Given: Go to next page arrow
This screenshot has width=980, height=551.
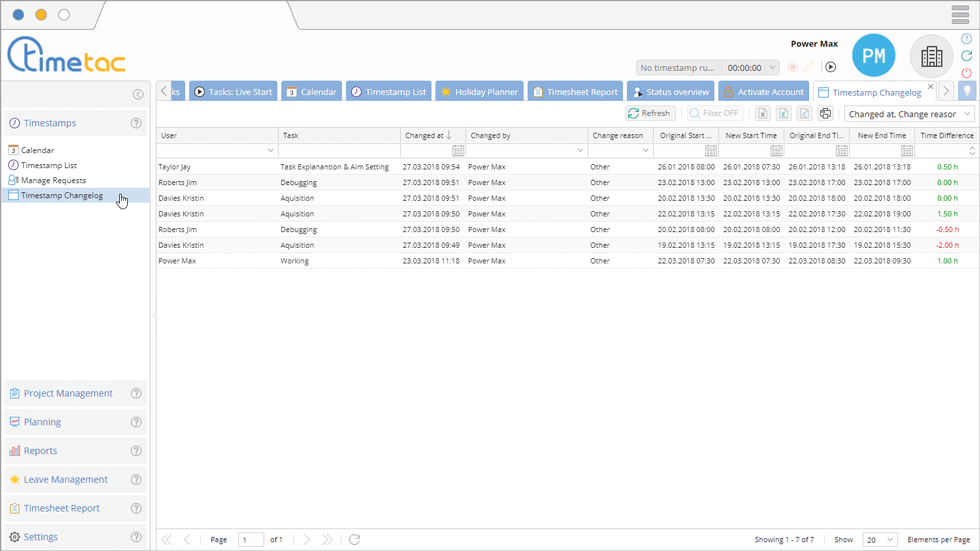Looking at the screenshot, I should (306, 540).
